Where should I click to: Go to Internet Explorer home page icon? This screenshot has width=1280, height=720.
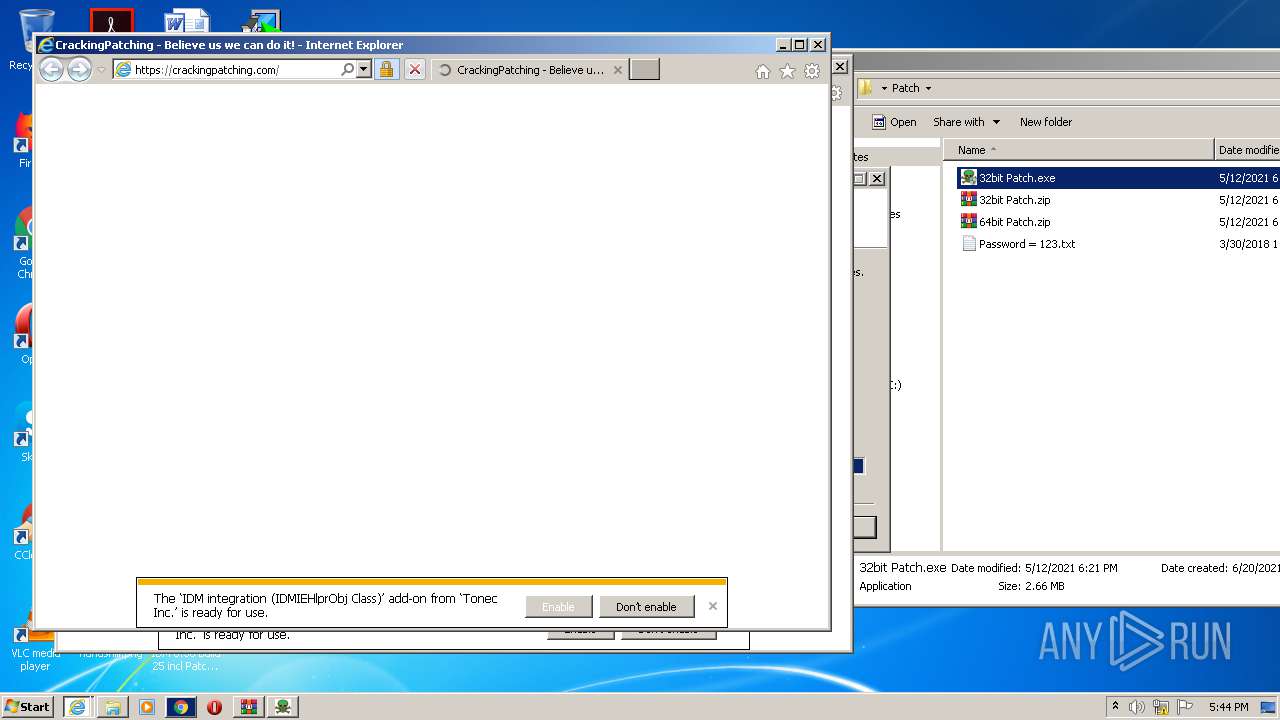pyautogui.click(x=763, y=71)
